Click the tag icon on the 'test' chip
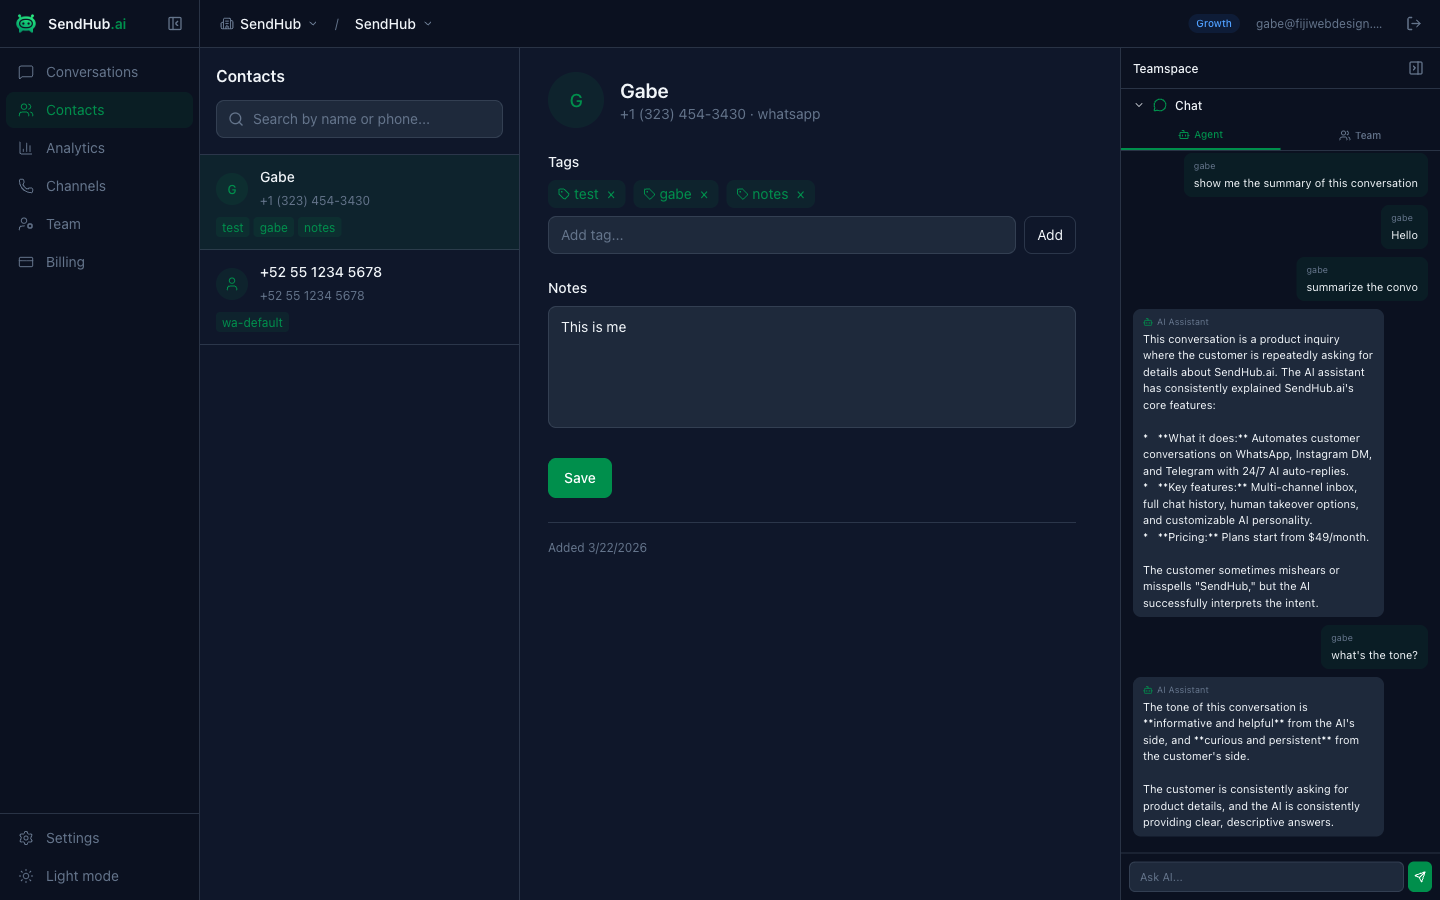 click(564, 194)
